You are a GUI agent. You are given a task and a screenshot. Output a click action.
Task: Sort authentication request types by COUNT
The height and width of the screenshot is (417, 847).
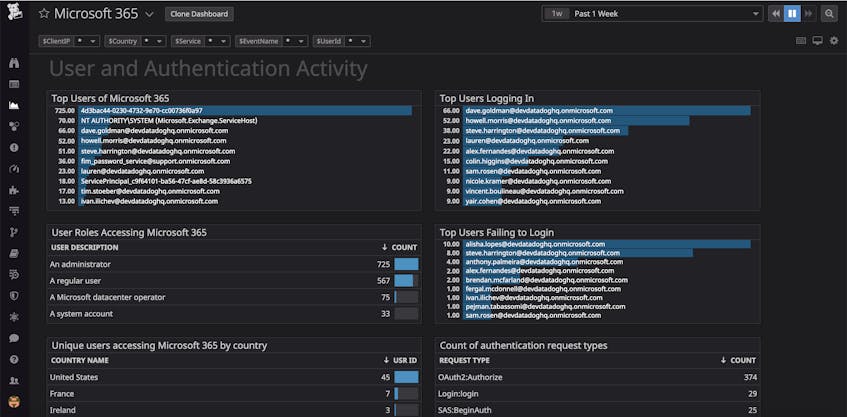click(738, 360)
